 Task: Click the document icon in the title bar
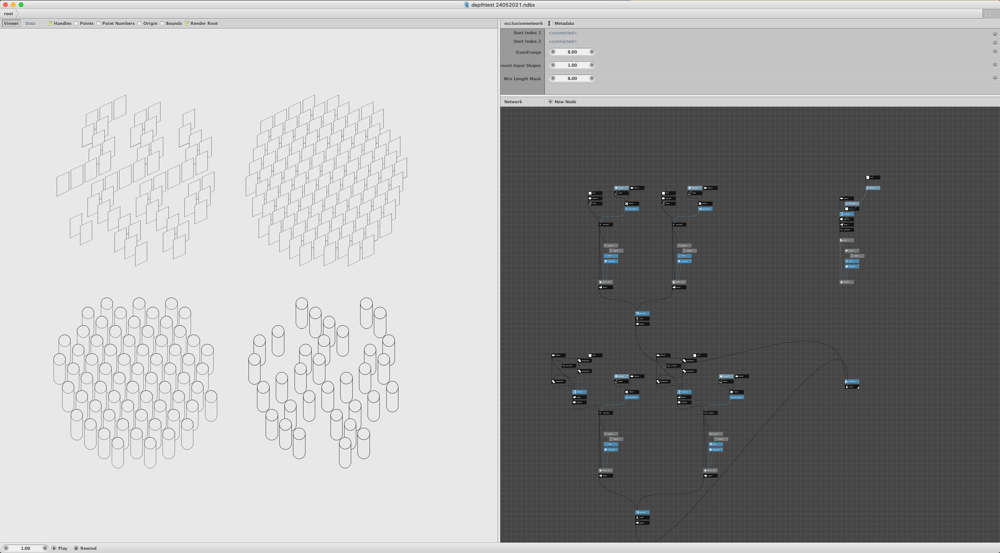(466, 4)
